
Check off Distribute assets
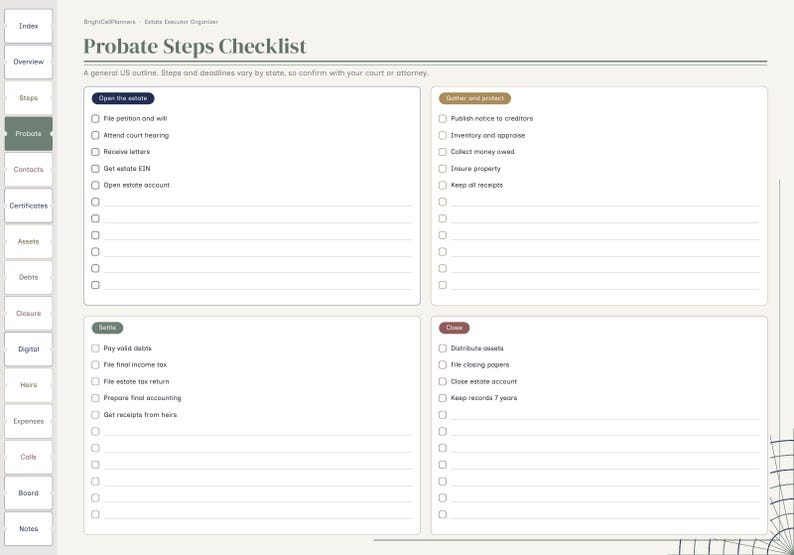pos(443,348)
